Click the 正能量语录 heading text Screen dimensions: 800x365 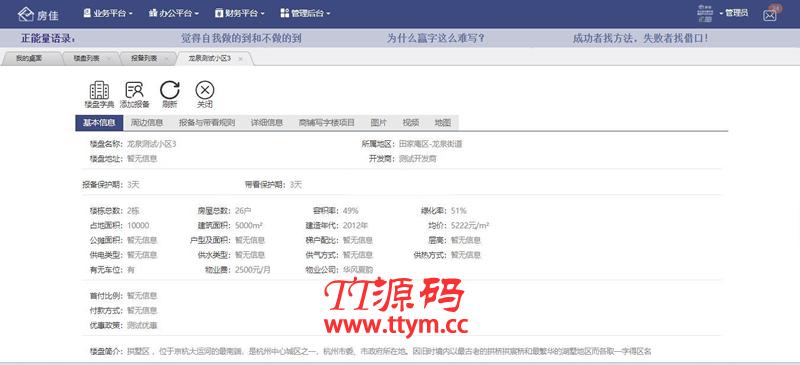point(48,38)
